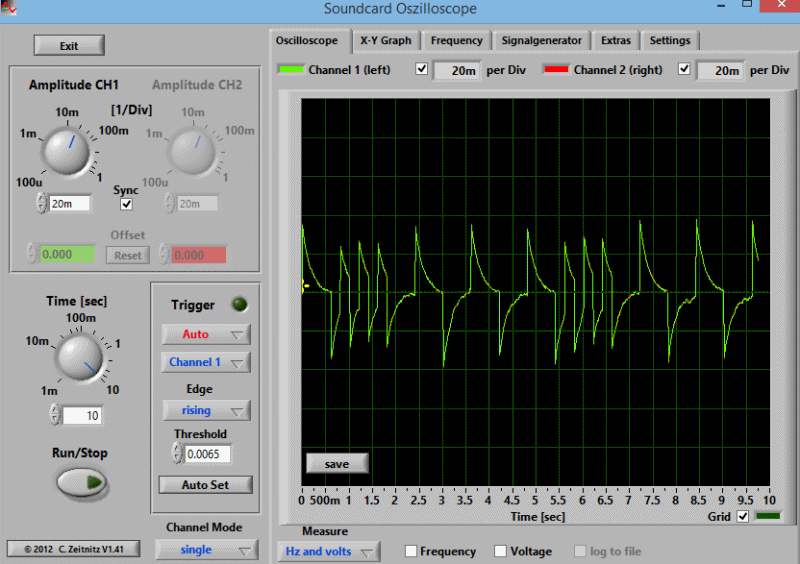Toggle the log to file checkbox
This screenshot has width=800, height=564.
580,551
